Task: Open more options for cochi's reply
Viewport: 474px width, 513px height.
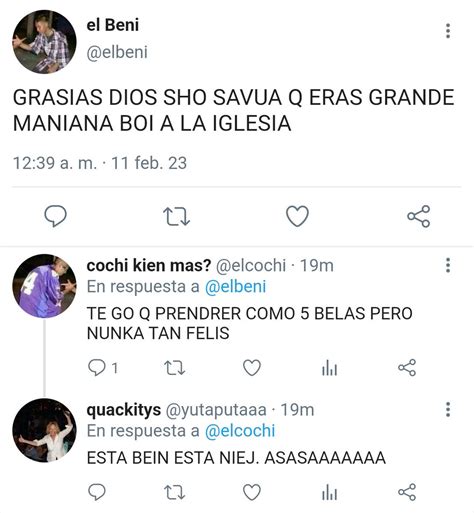Action: coord(448,265)
